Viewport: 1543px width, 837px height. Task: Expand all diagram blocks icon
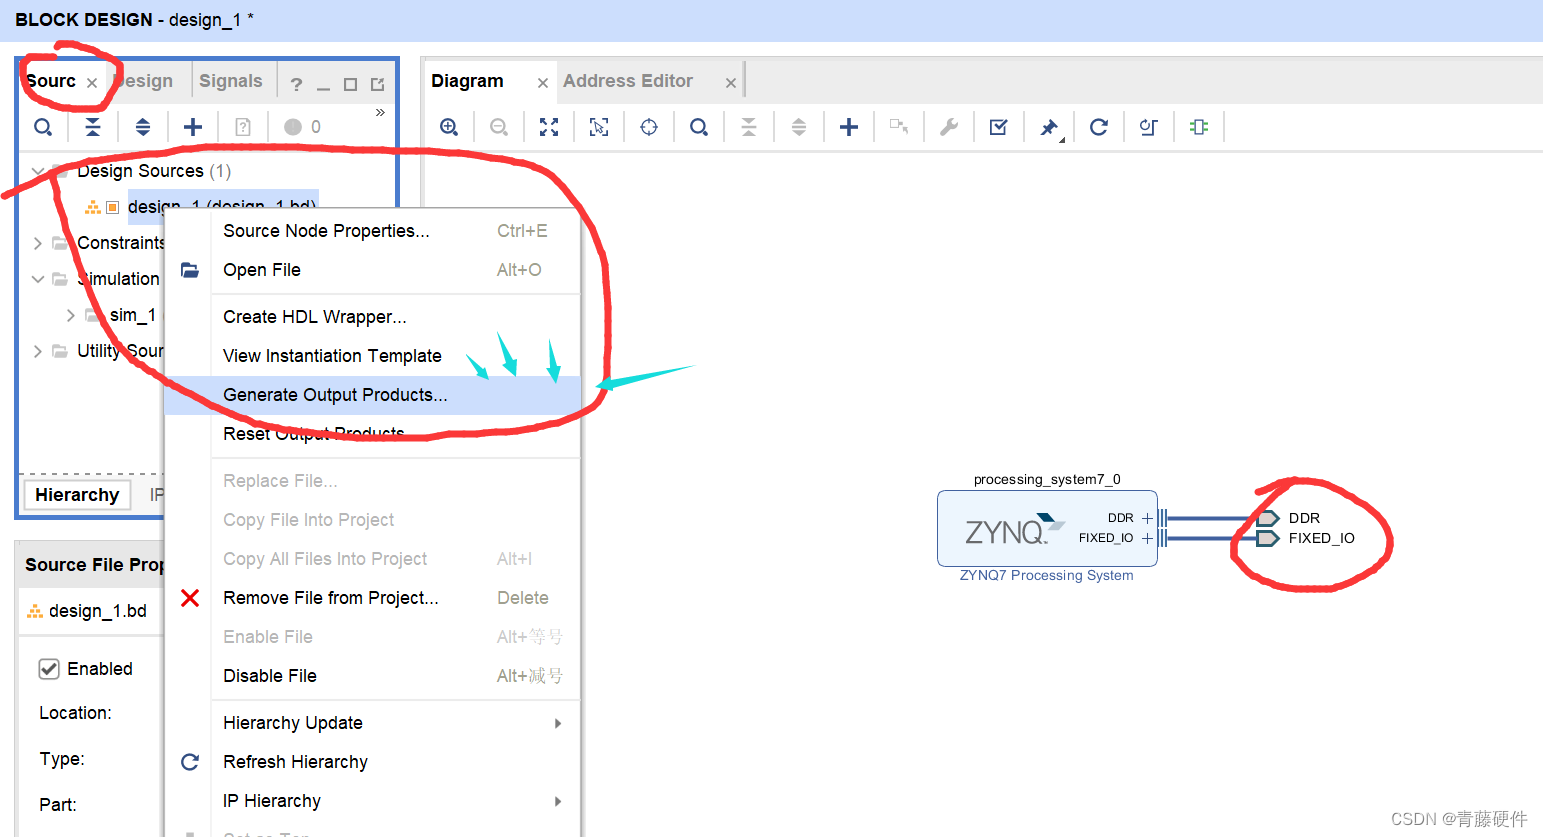pyautogui.click(x=799, y=127)
